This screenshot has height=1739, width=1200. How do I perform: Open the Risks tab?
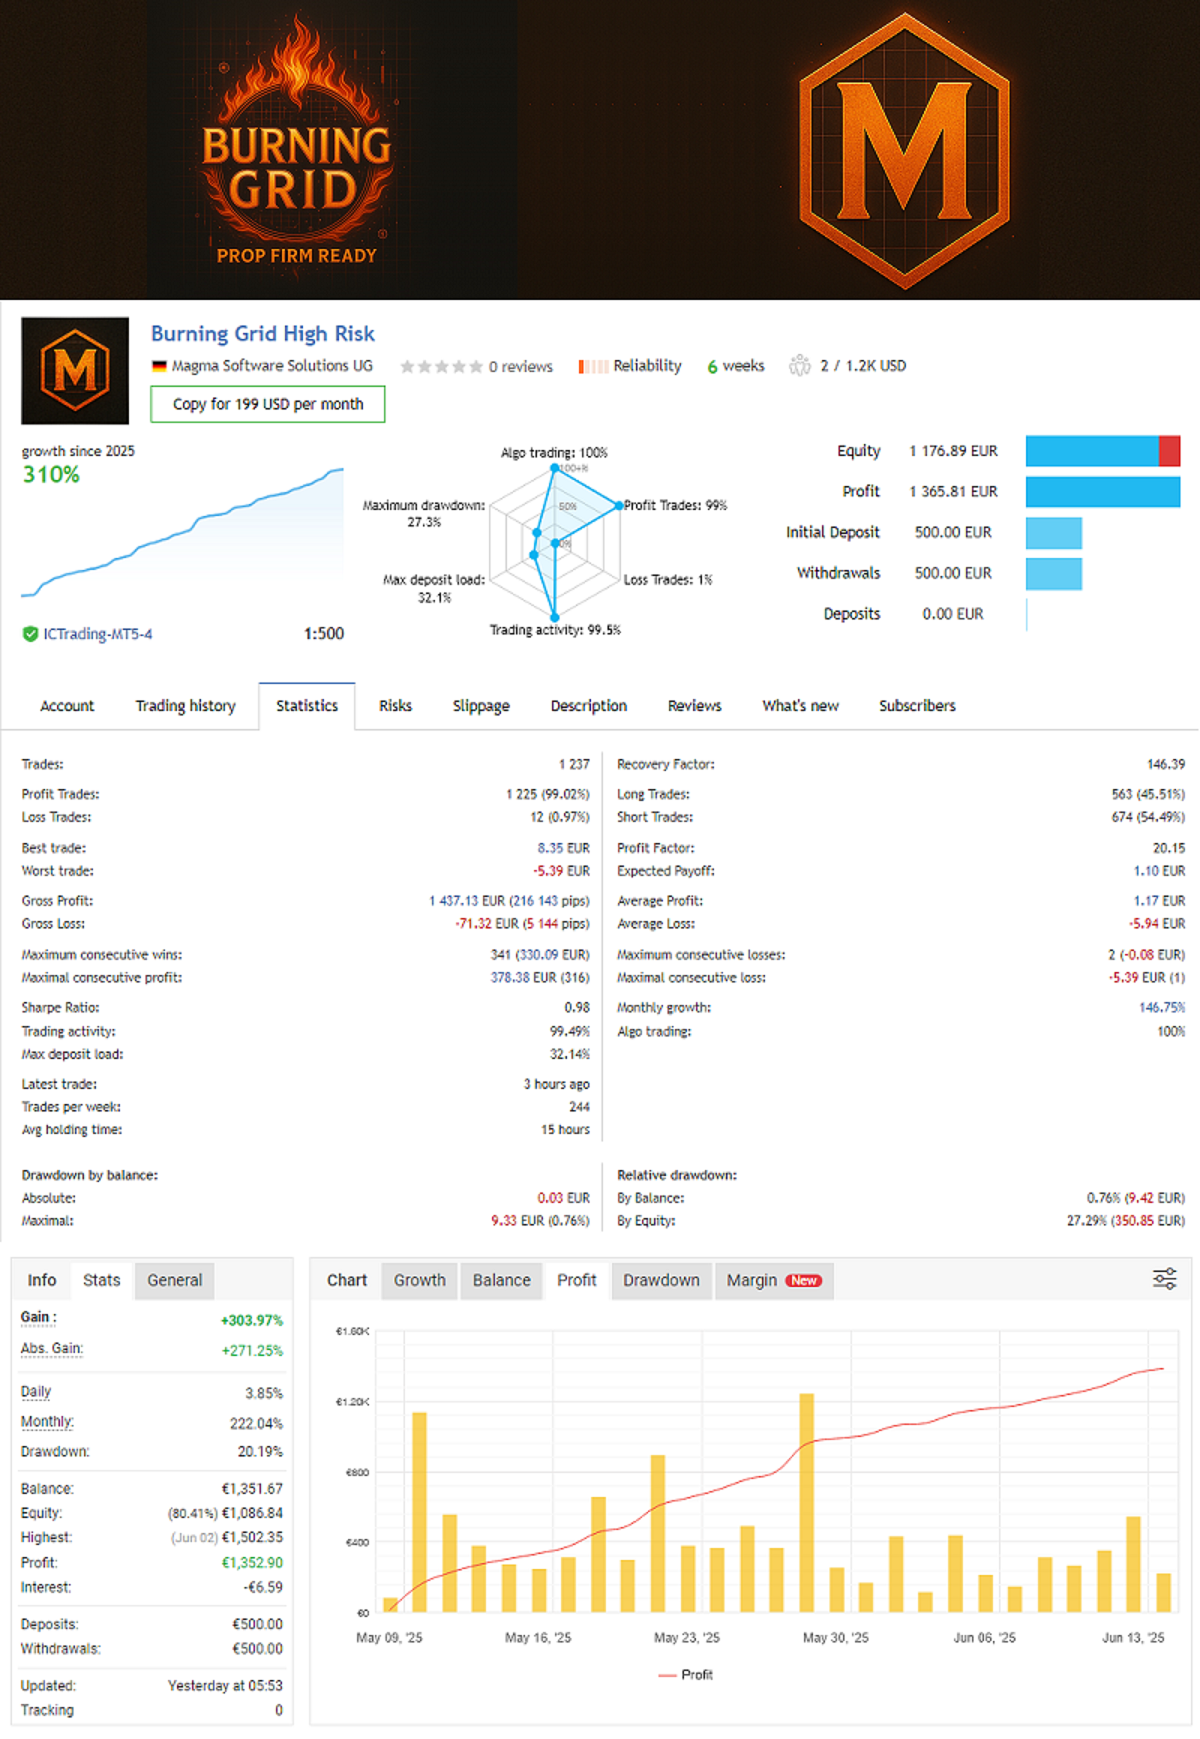click(x=395, y=706)
